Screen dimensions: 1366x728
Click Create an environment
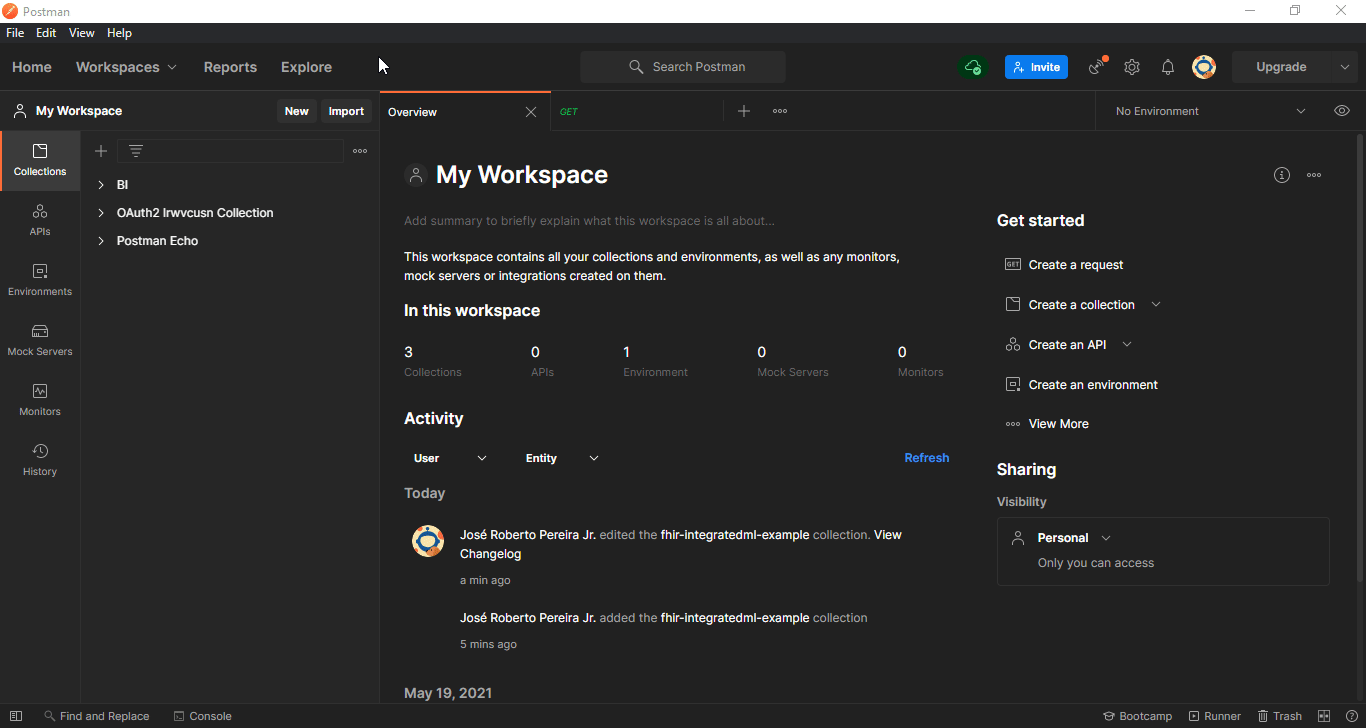1081,384
